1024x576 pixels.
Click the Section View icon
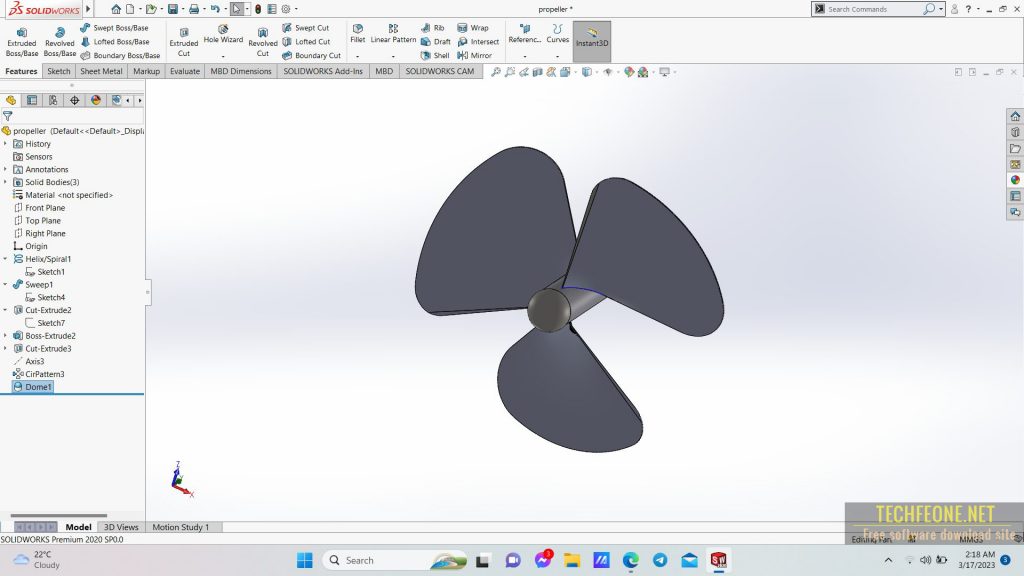pos(537,72)
